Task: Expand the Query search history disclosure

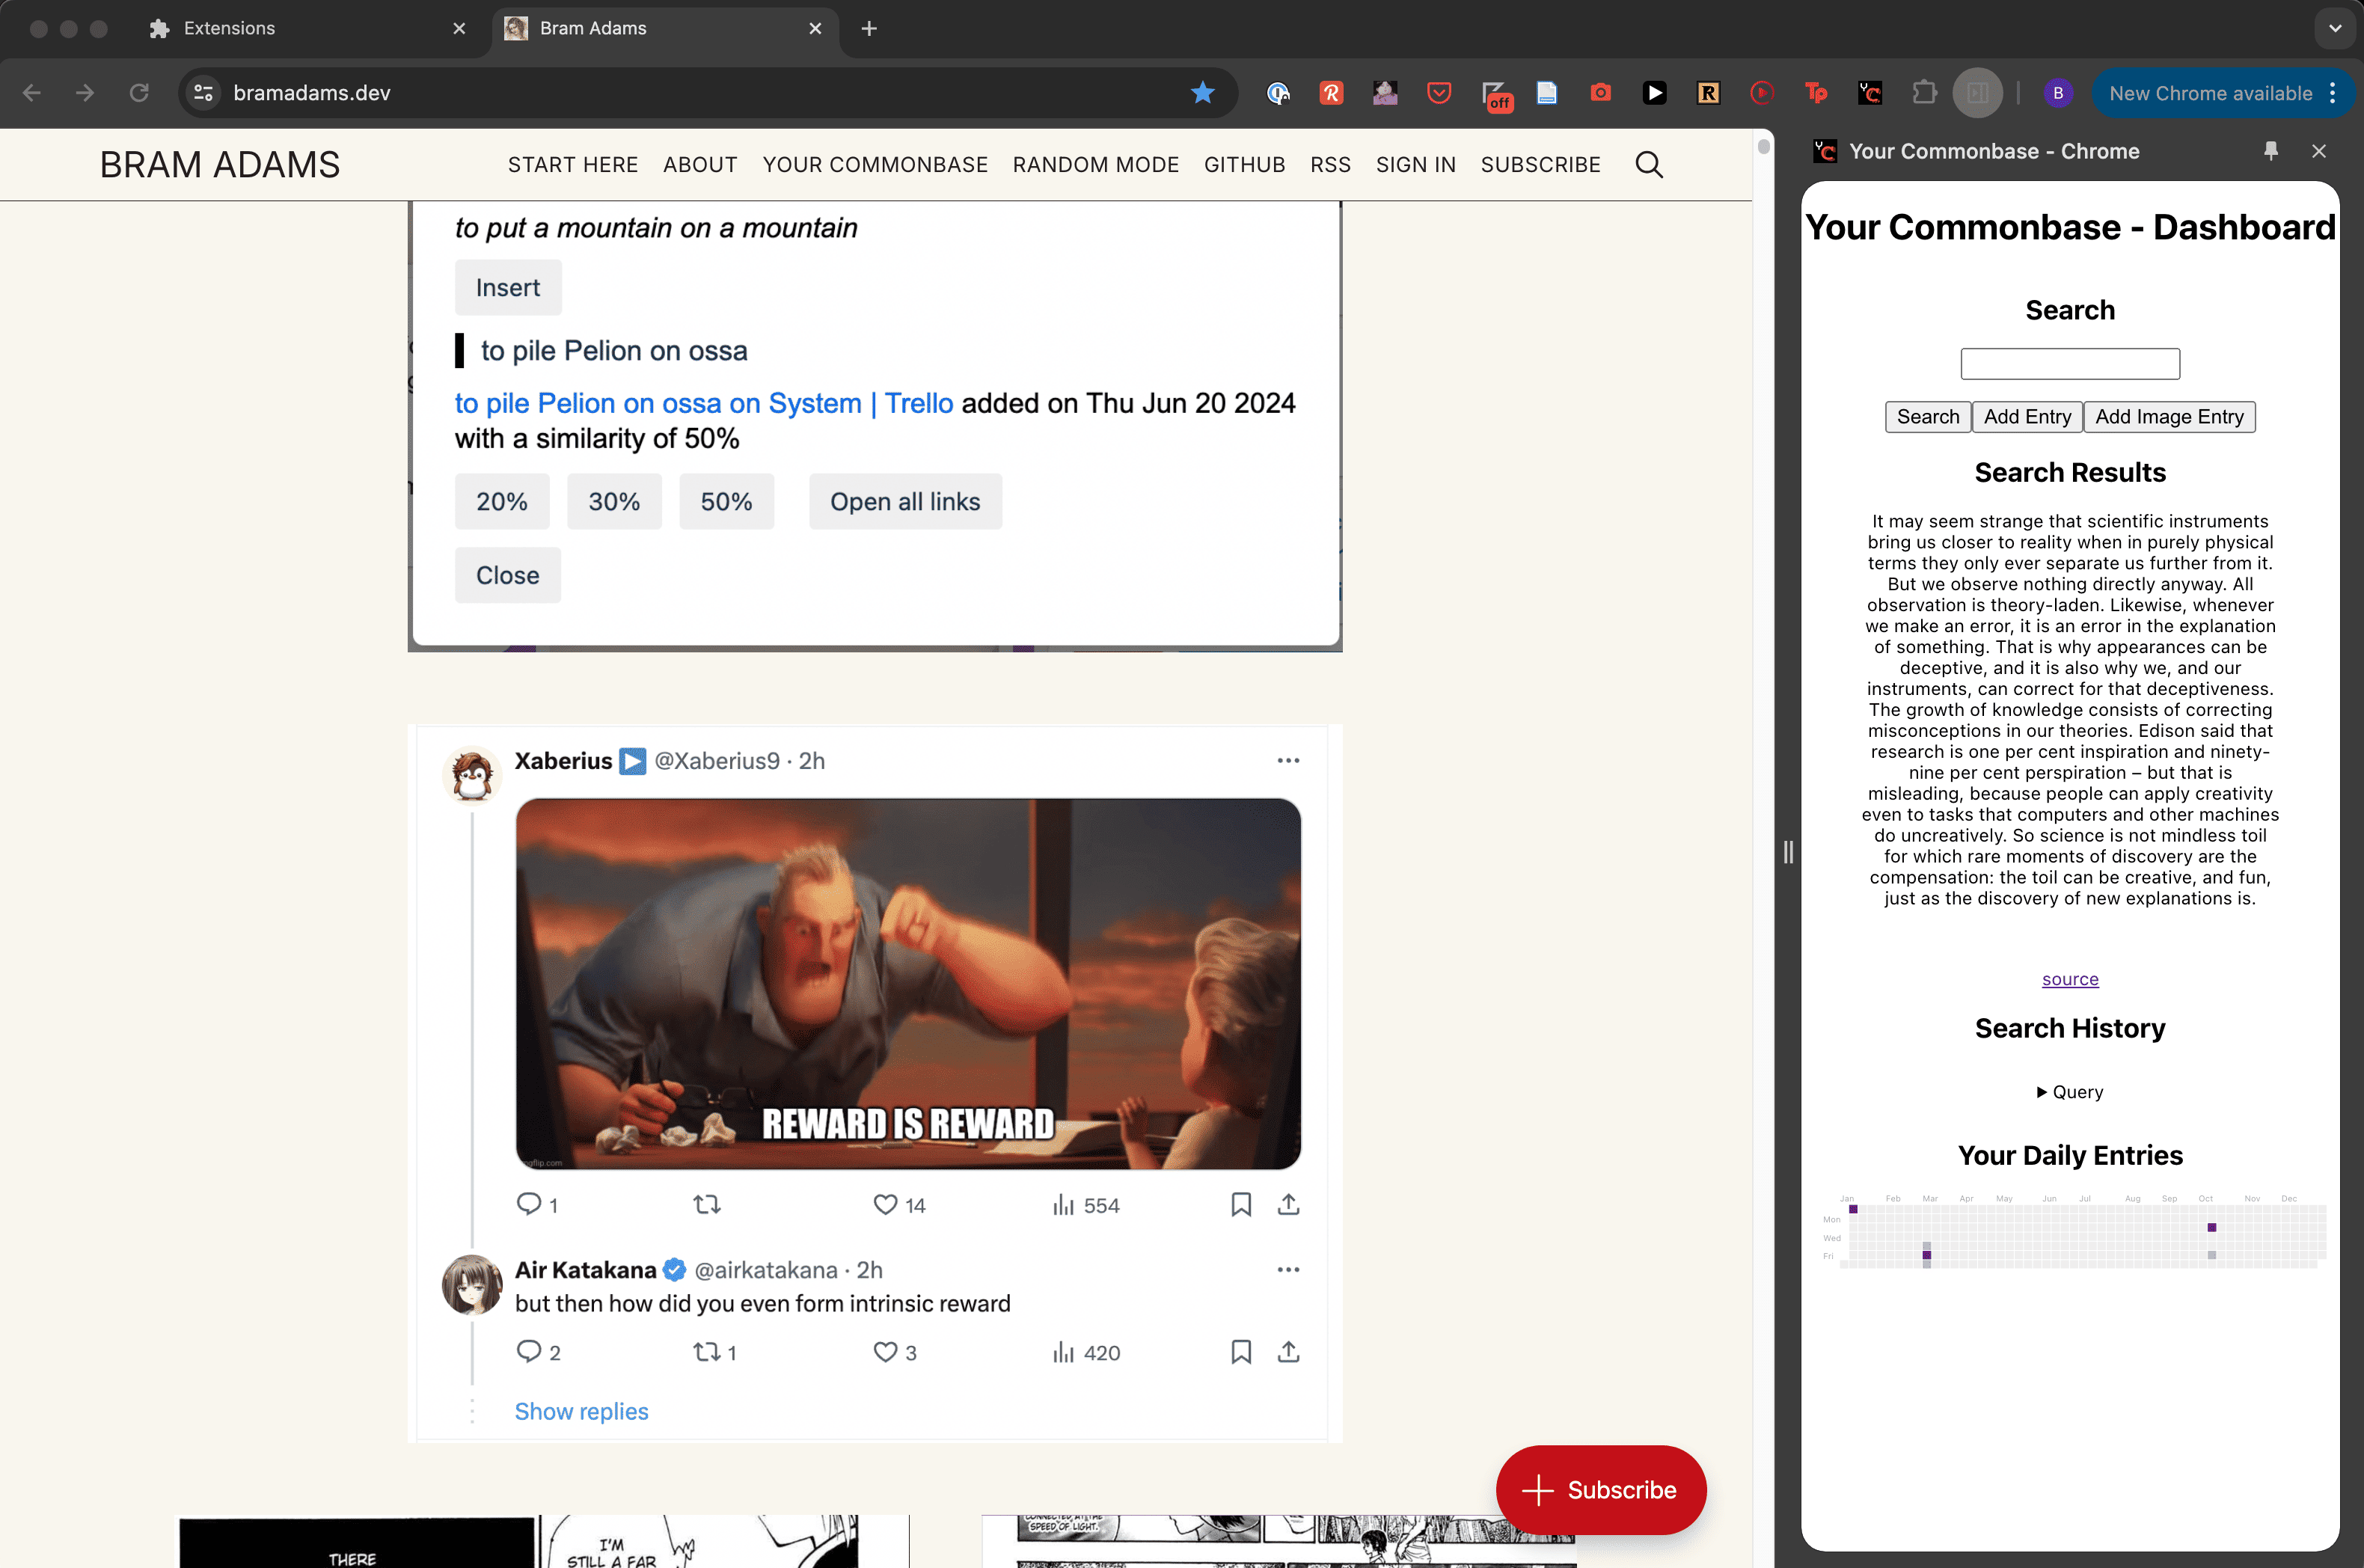Action: click(2069, 1092)
